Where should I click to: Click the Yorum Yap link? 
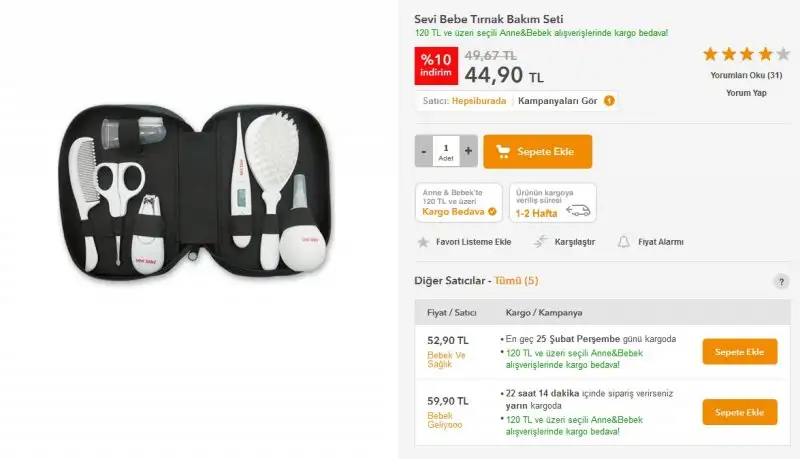[746, 93]
